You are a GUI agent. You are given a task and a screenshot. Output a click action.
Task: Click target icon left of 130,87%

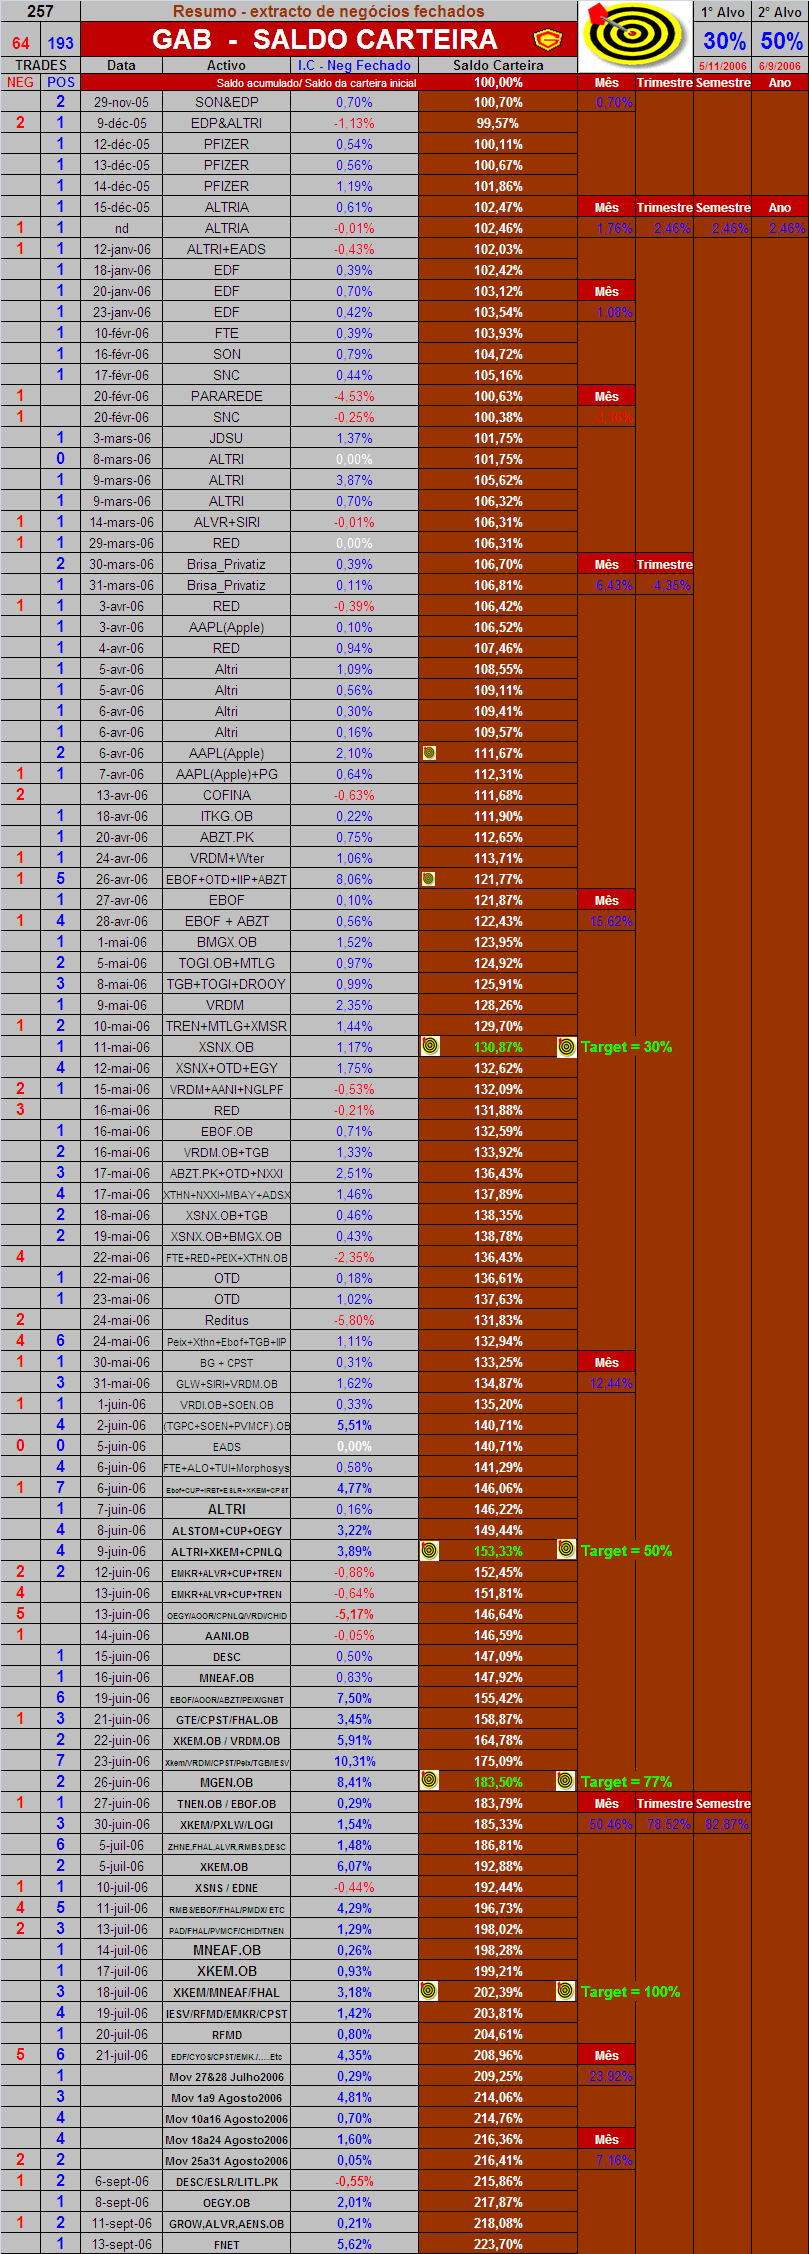(430, 1046)
